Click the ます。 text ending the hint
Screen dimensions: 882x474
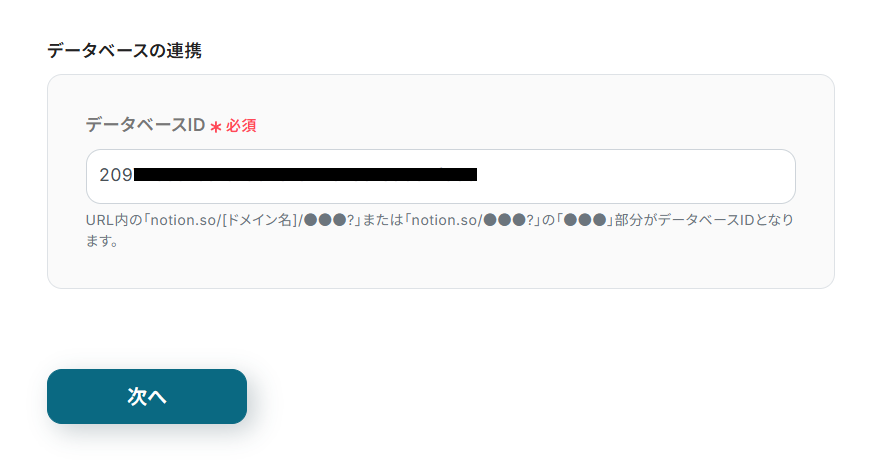point(102,241)
